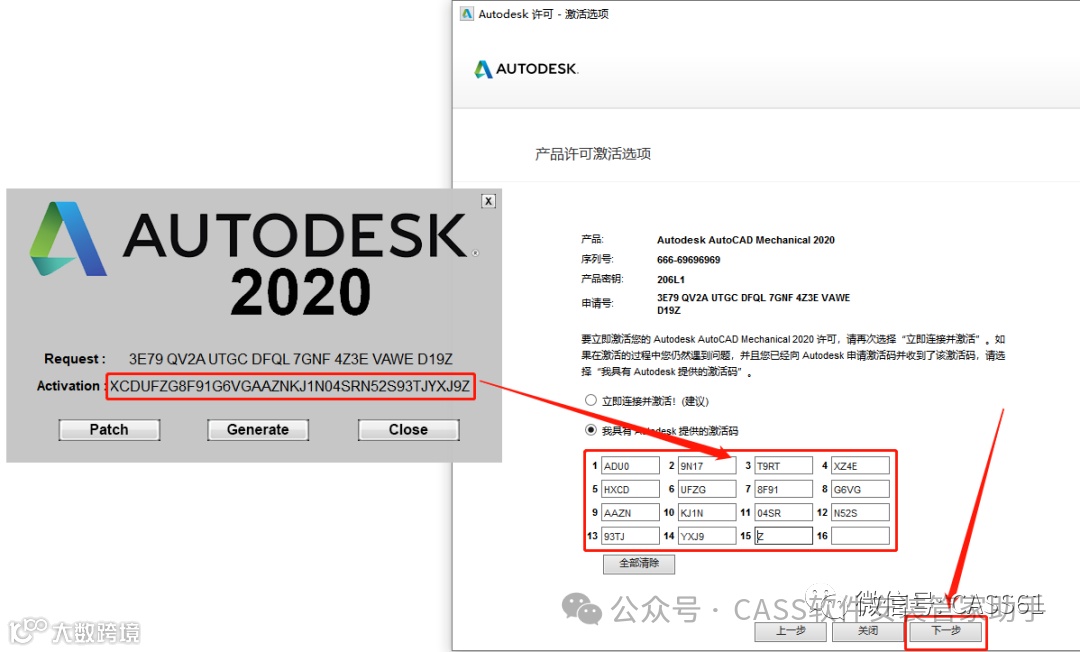Click the Close button in keygen
This screenshot has height=652, width=1080.
pyautogui.click(x=408, y=430)
